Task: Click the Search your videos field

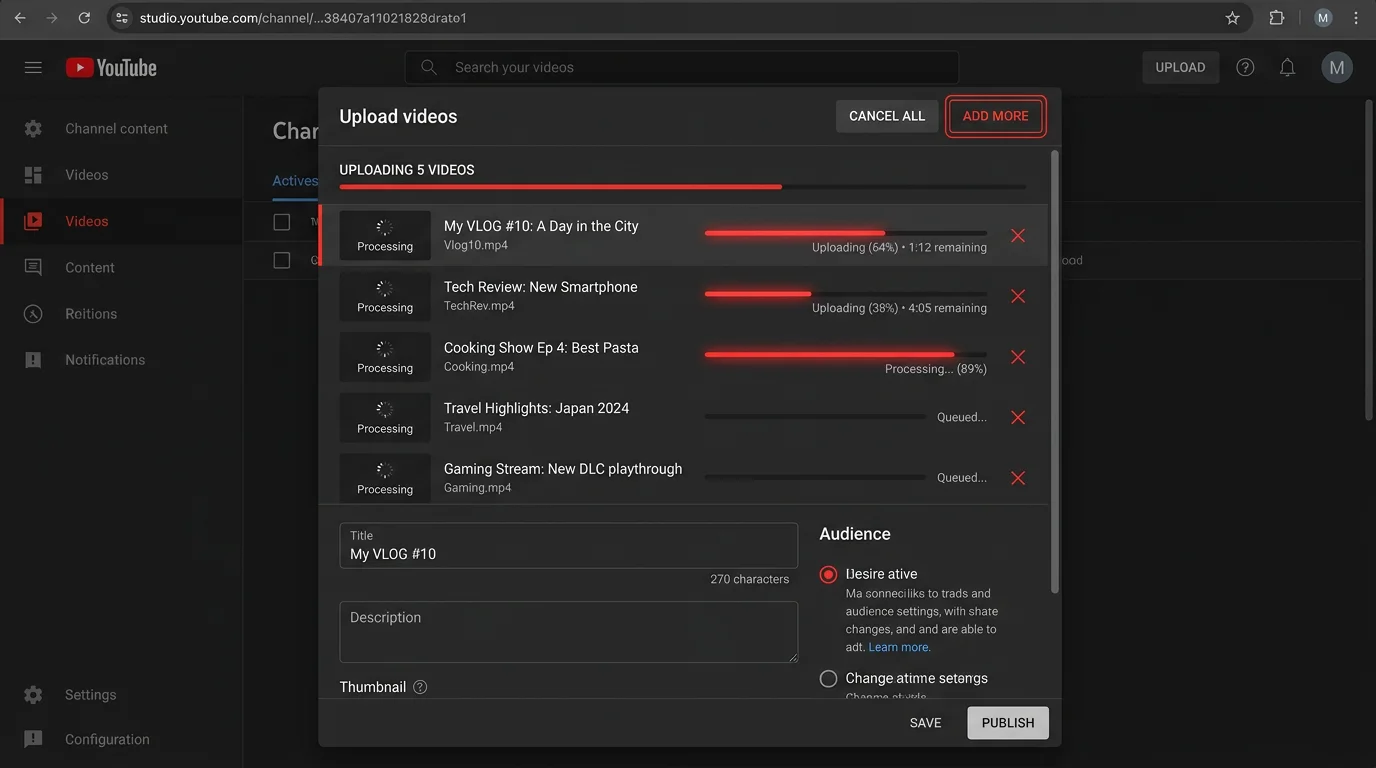Action: (682, 67)
